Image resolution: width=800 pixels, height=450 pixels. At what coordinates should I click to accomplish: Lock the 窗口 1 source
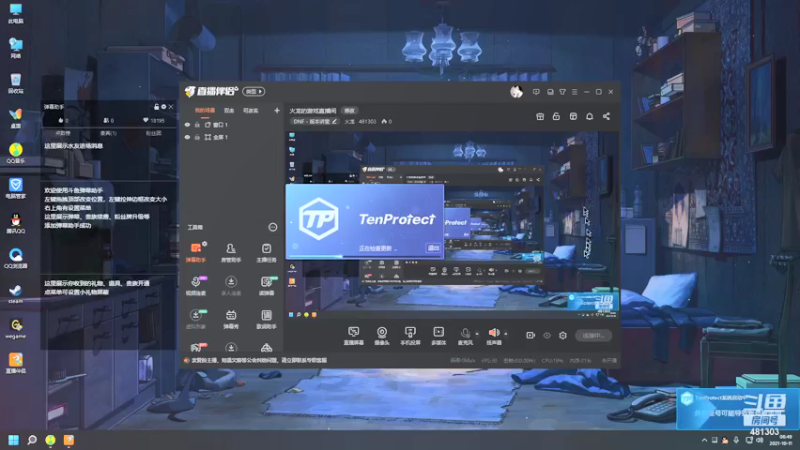click(197, 124)
